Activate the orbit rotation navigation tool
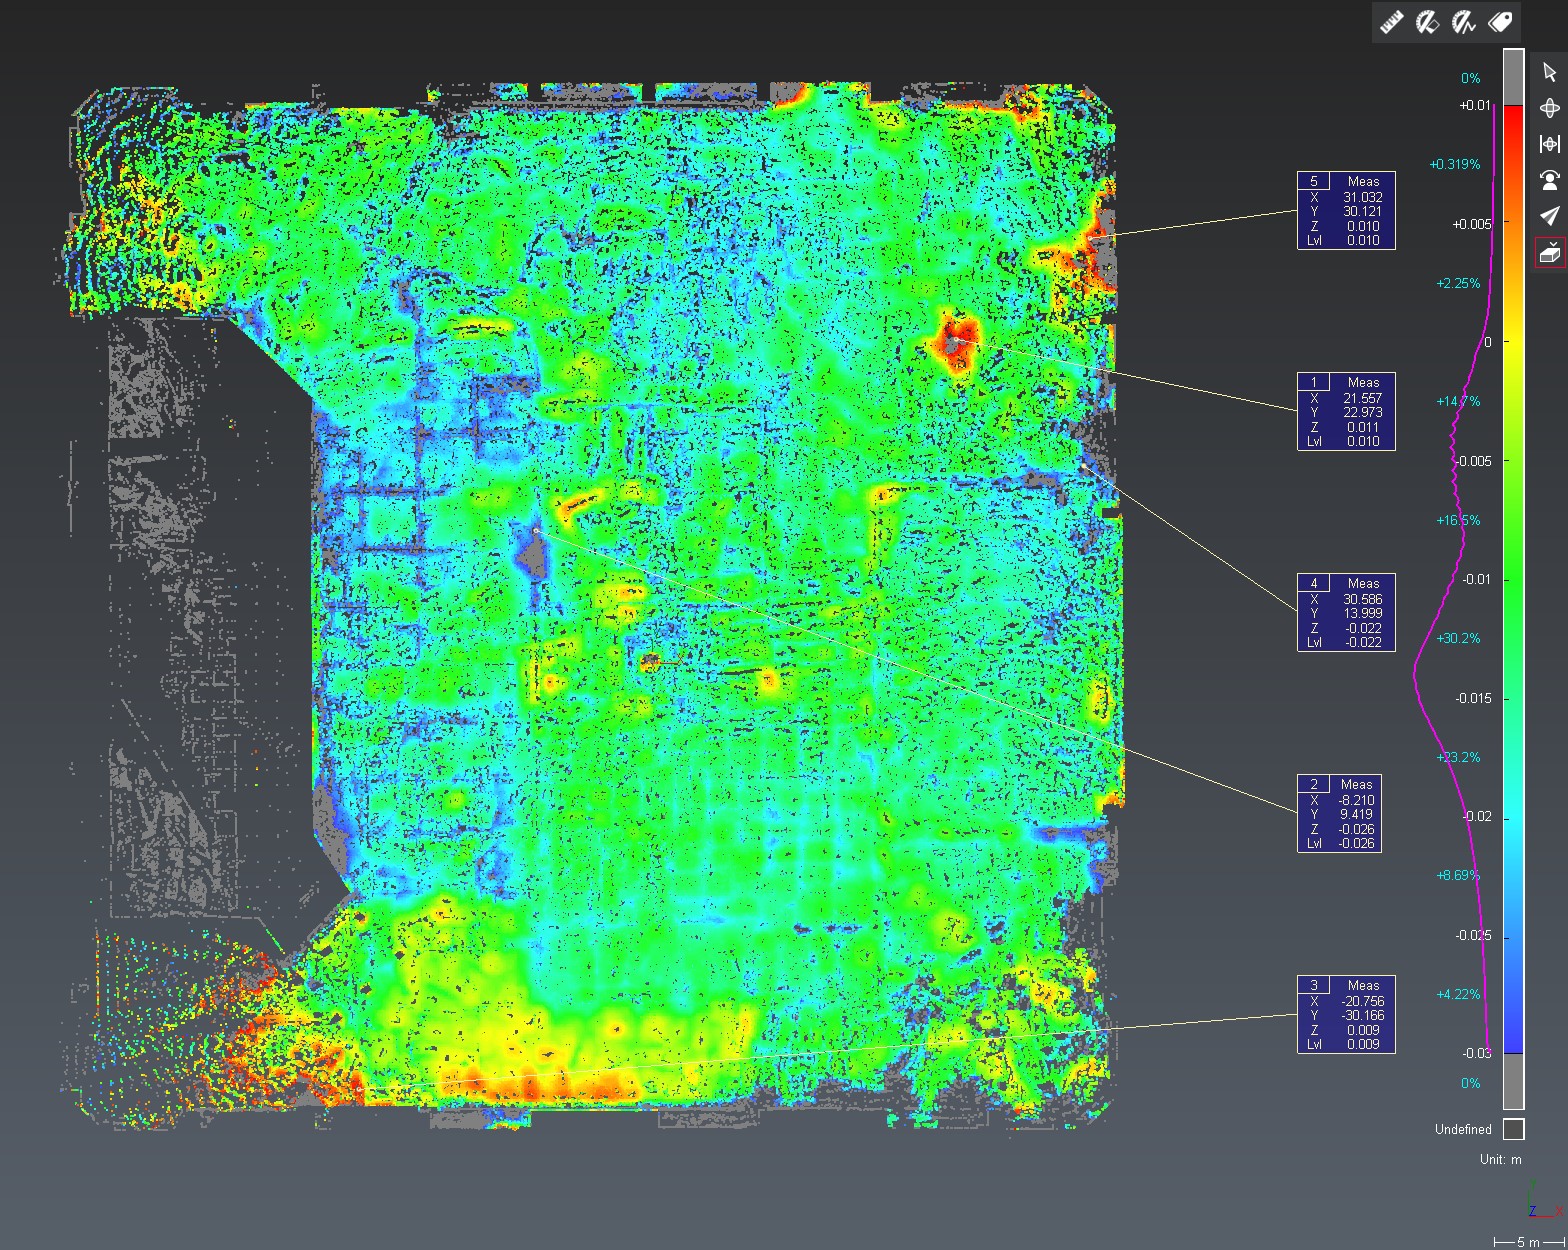Viewport: 1568px width, 1250px height. (x=1549, y=108)
